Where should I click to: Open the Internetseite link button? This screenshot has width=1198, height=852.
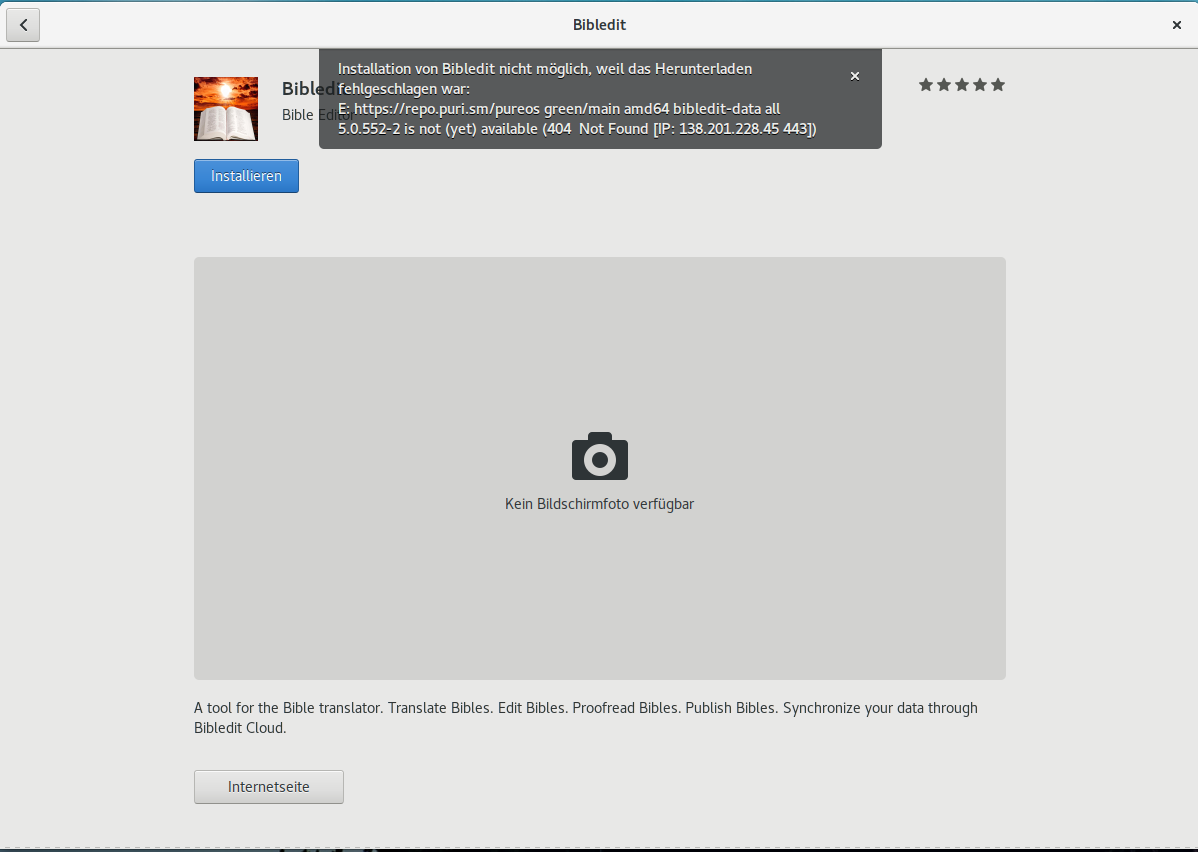pyautogui.click(x=269, y=787)
